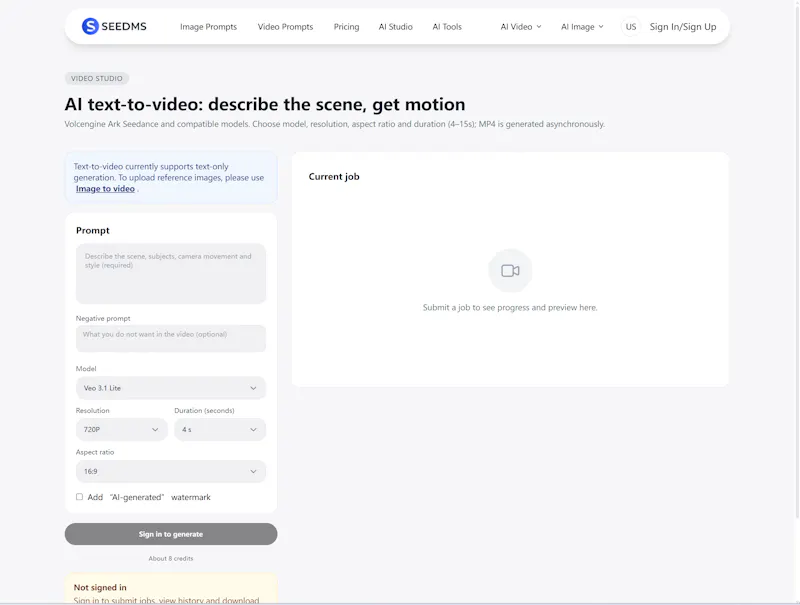
Task: Click the SEEDMS logo icon
Action: (90, 27)
